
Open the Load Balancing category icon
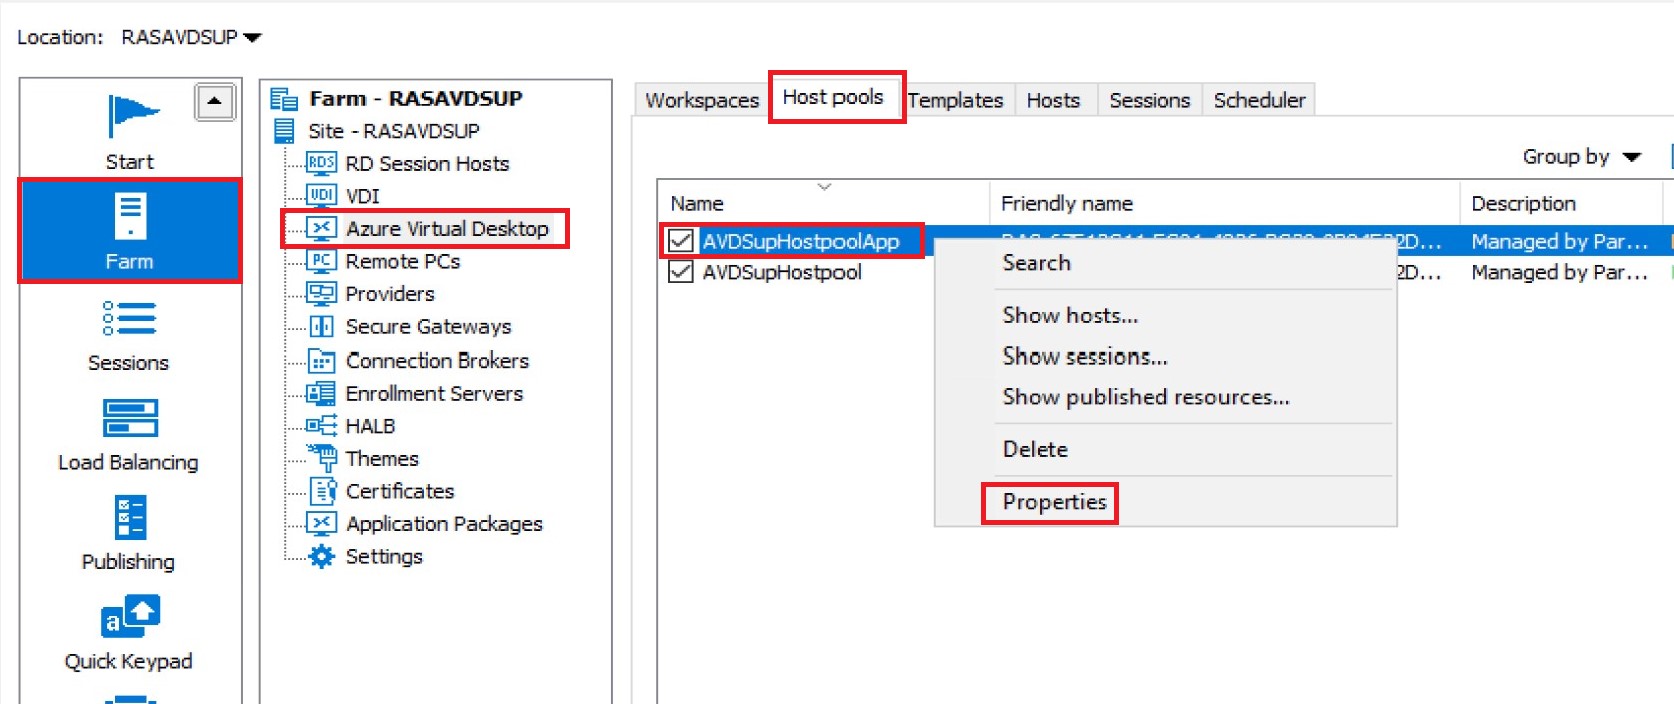point(129,418)
